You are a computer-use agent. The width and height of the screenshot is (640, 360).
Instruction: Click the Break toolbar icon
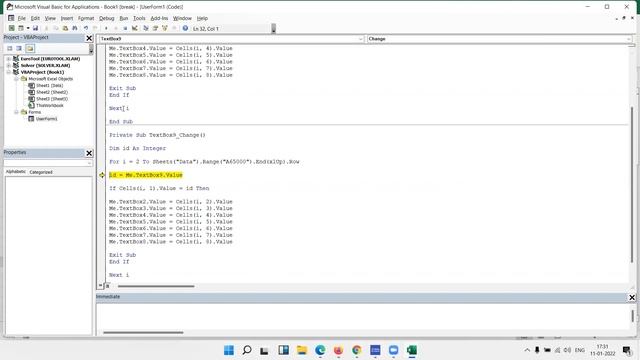[116, 28]
